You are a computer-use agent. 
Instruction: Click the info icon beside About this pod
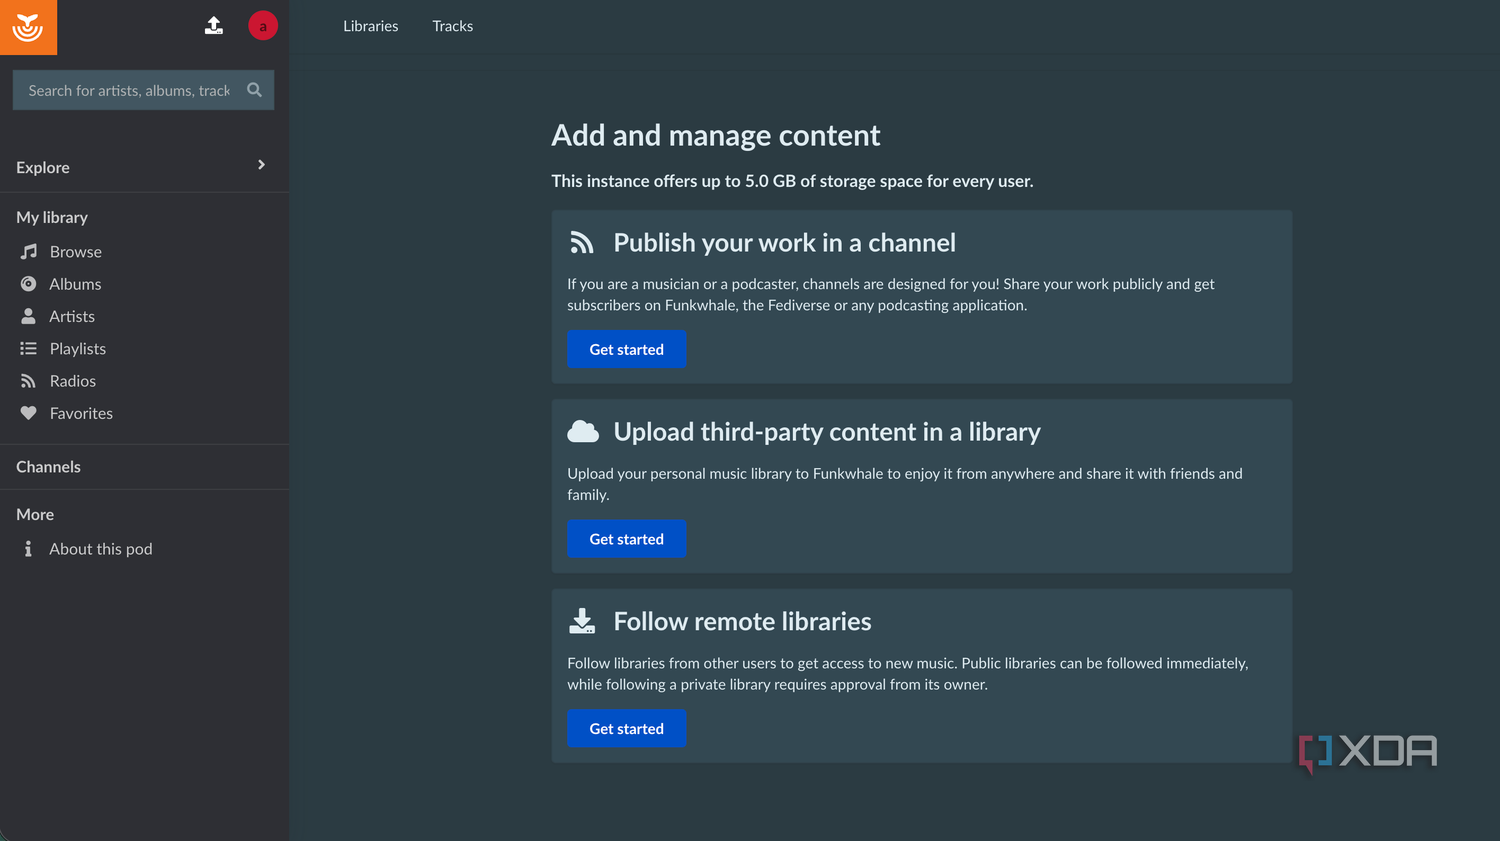pos(28,549)
